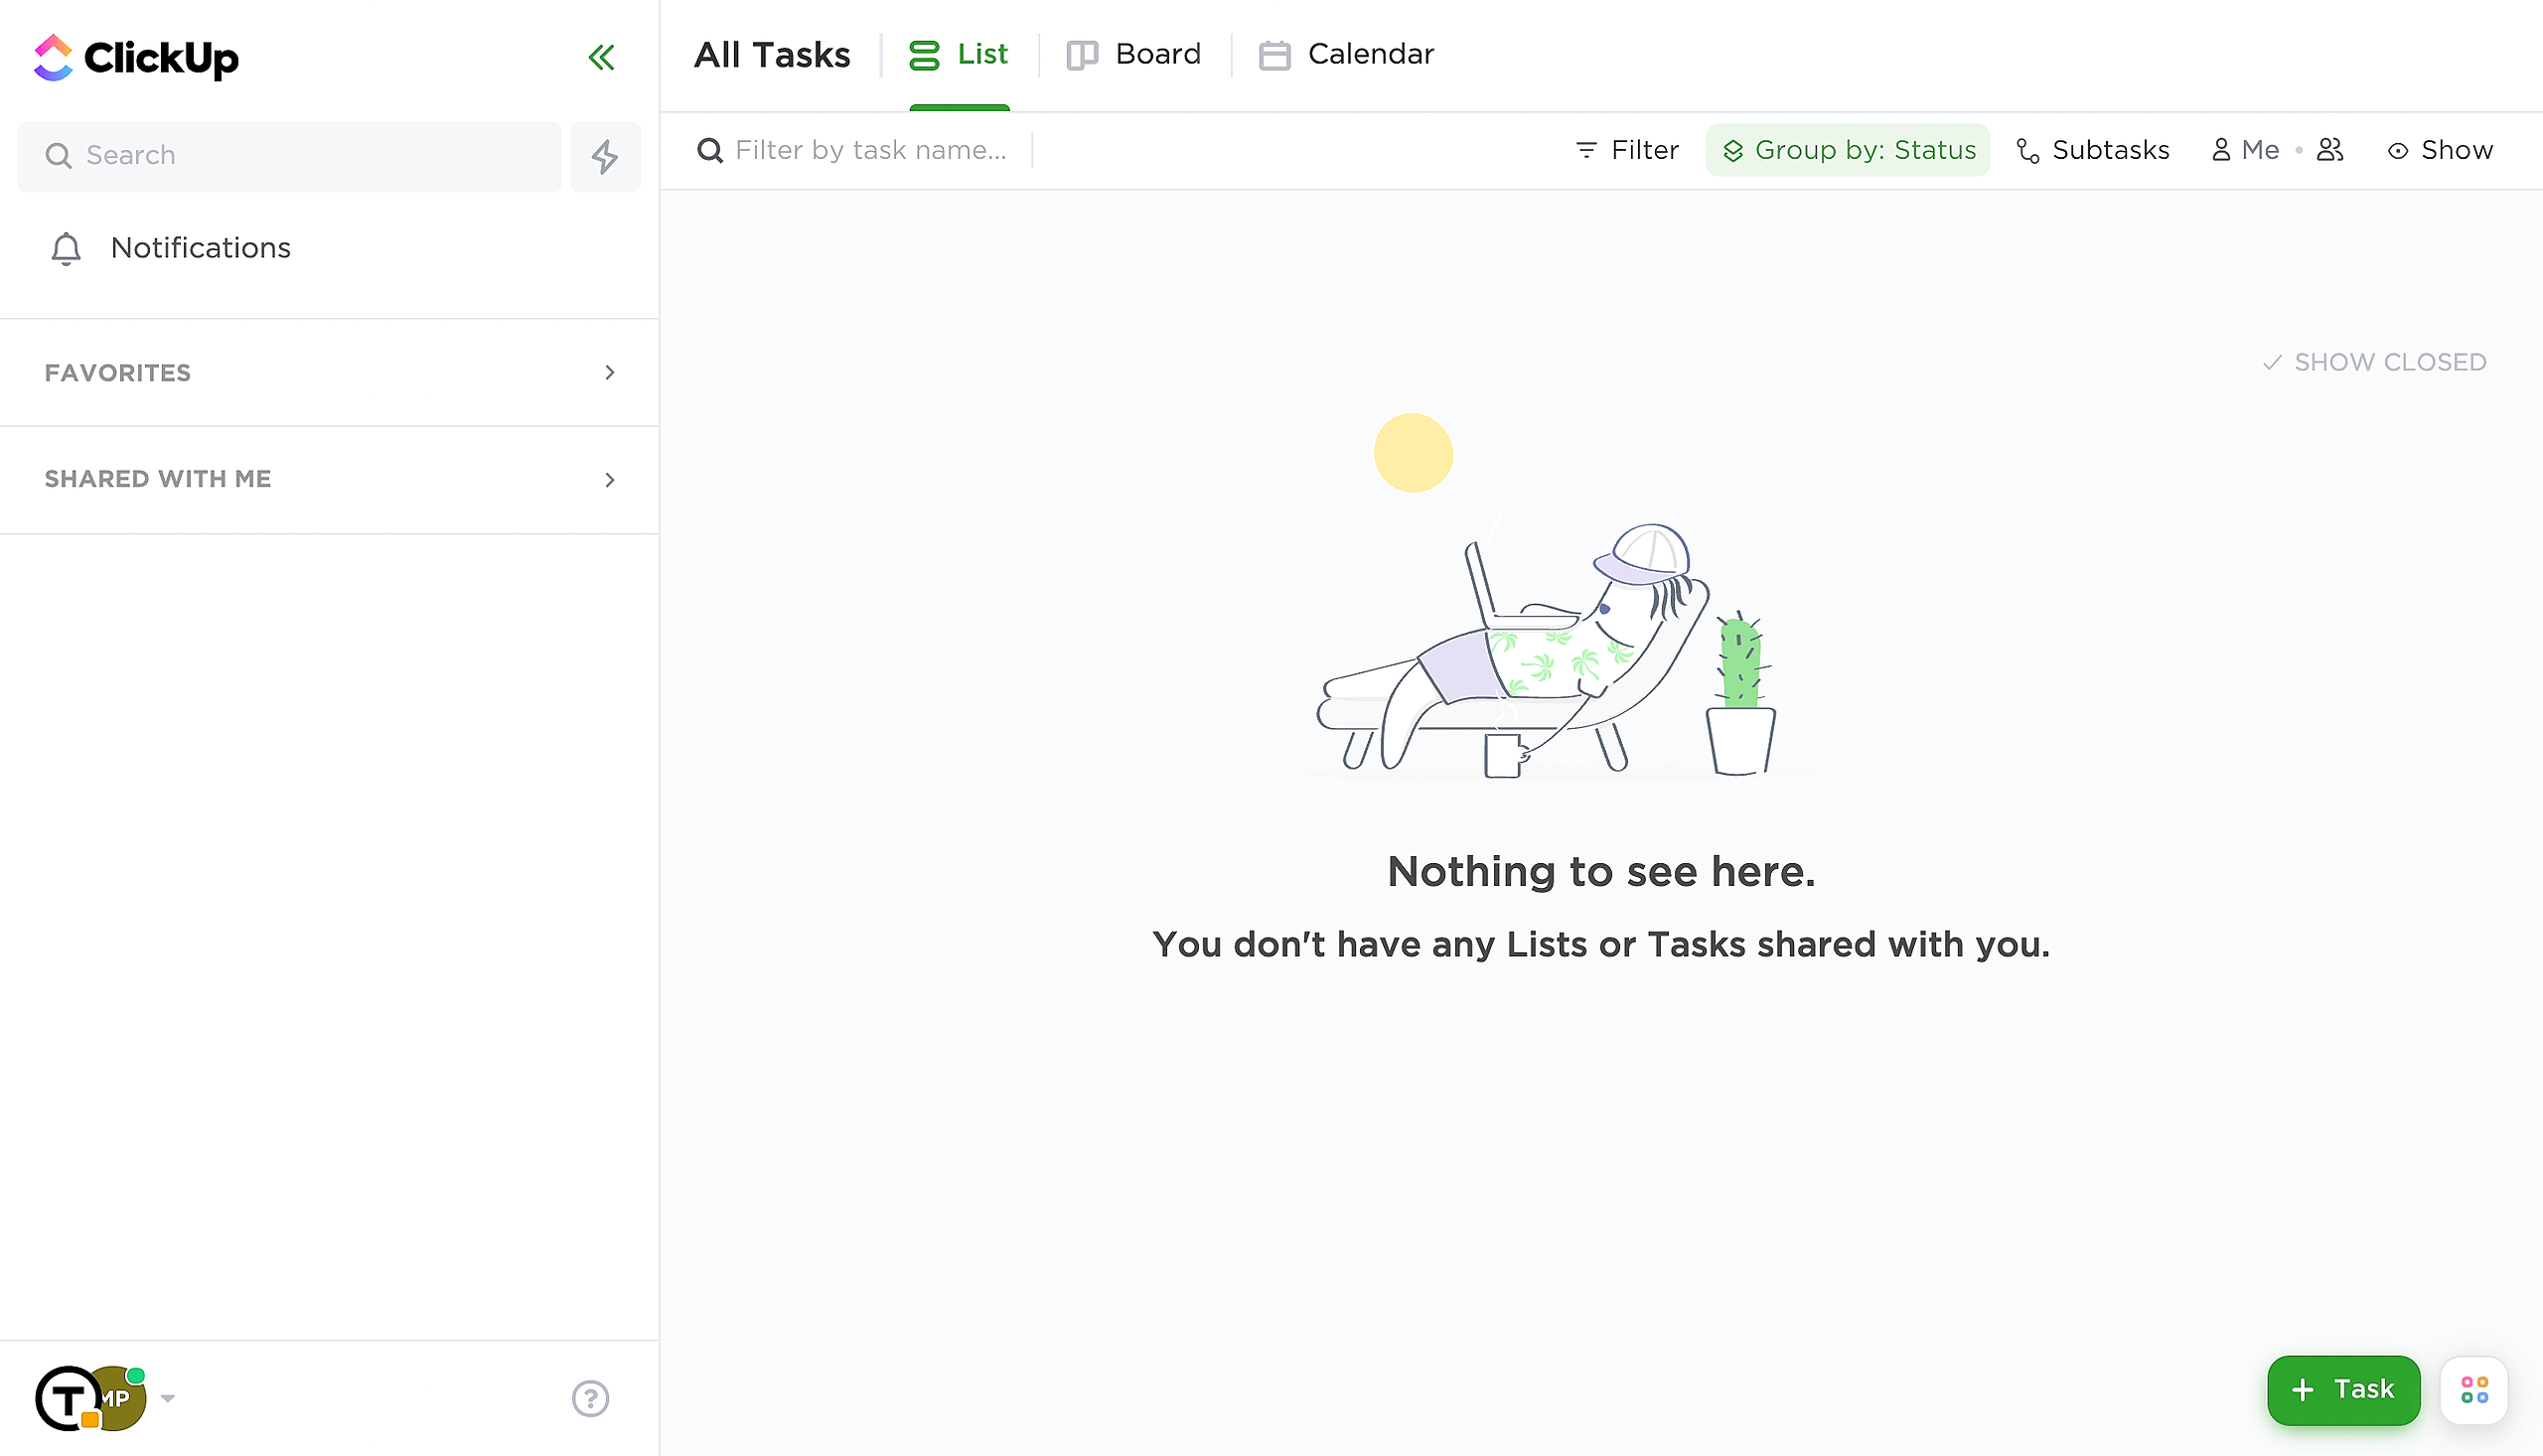Click the All Tasks title
This screenshot has width=2543, height=1456.
[x=772, y=55]
